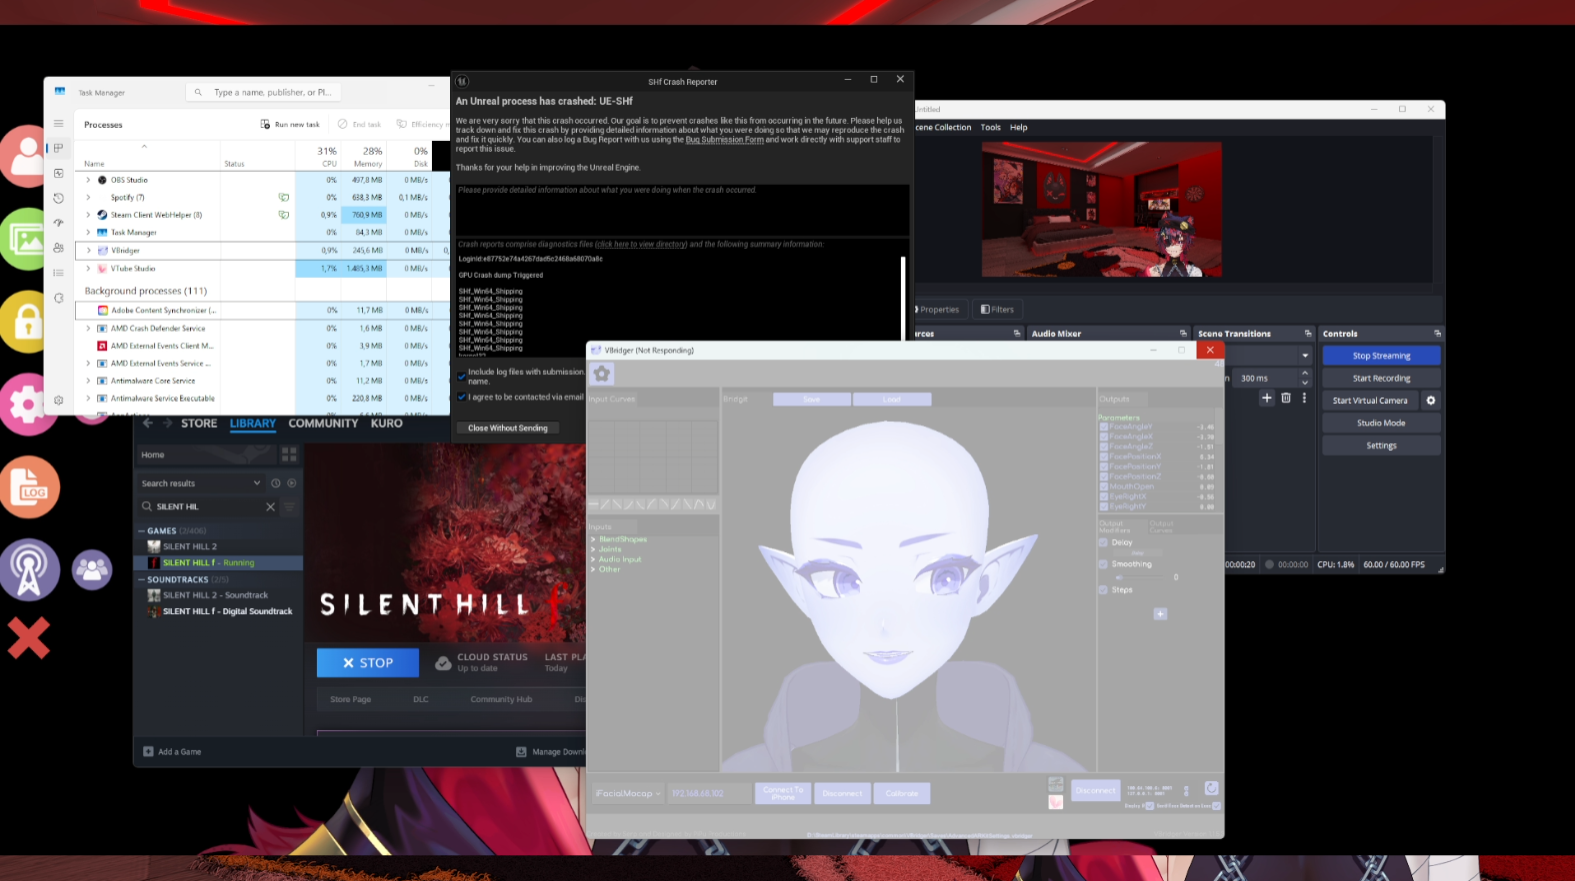Open VBridger settings gear icon
The image size is (1575, 881).
tap(602, 374)
